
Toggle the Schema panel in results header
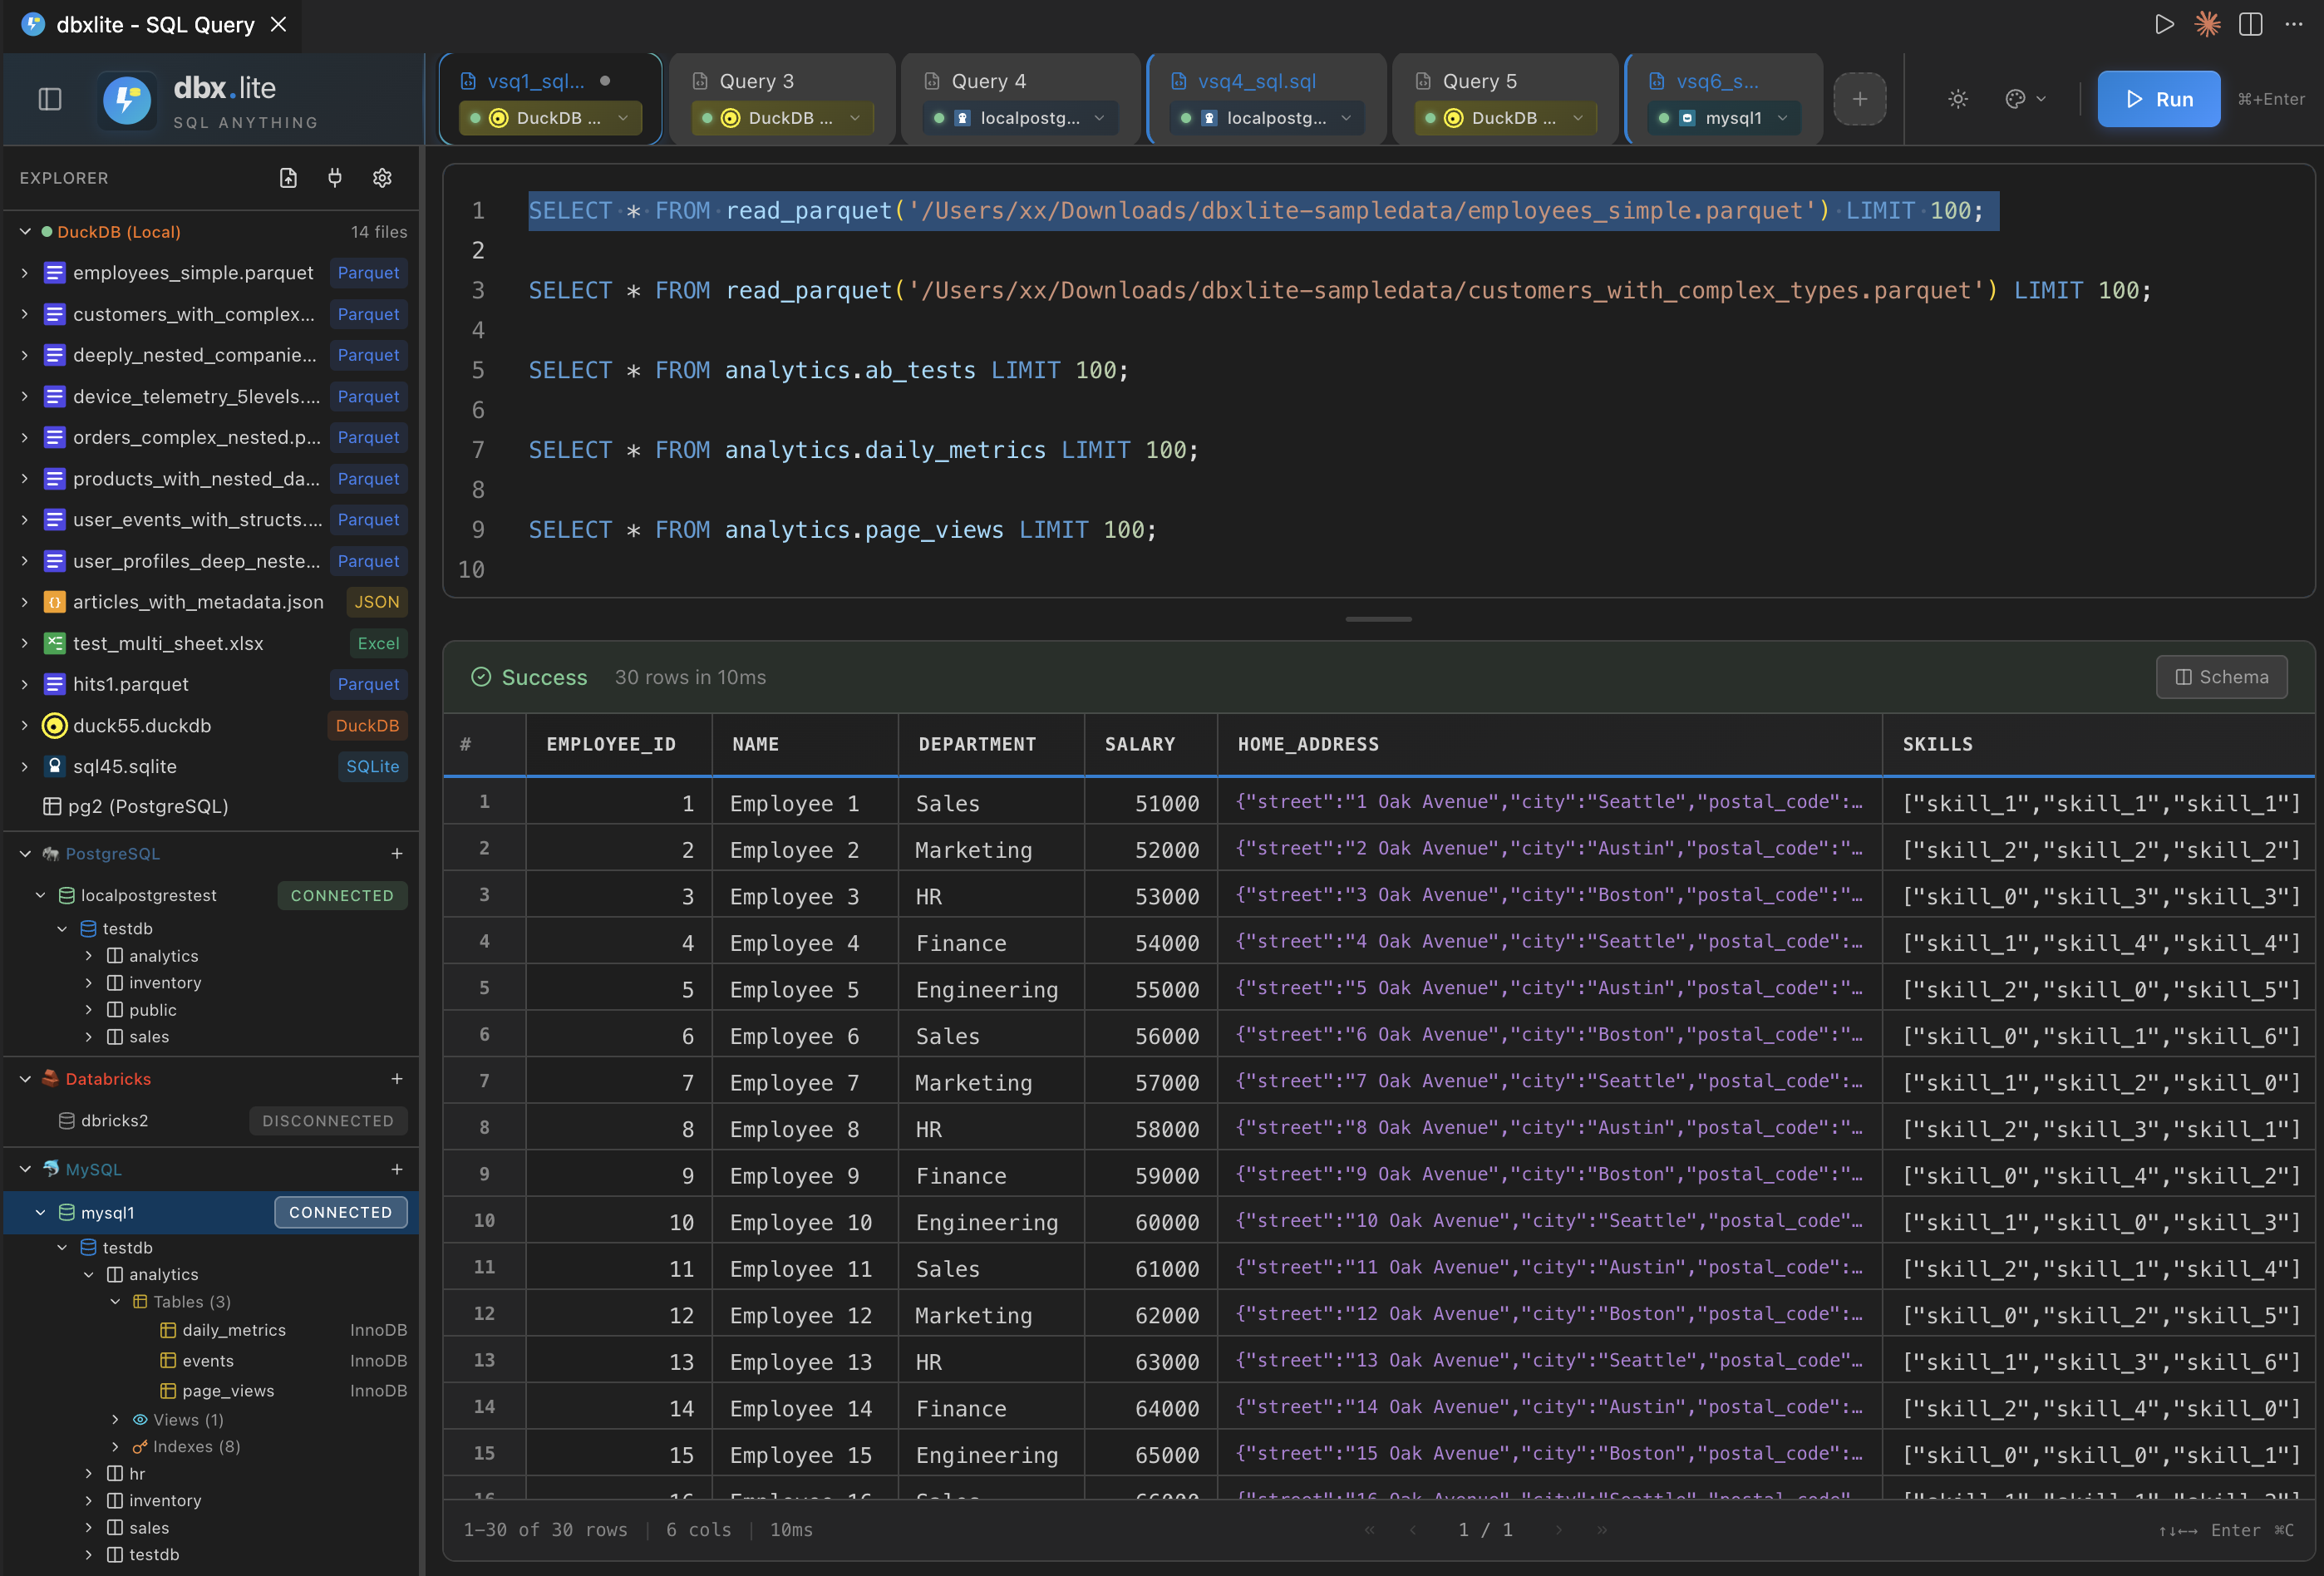(x=2221, y=677)
